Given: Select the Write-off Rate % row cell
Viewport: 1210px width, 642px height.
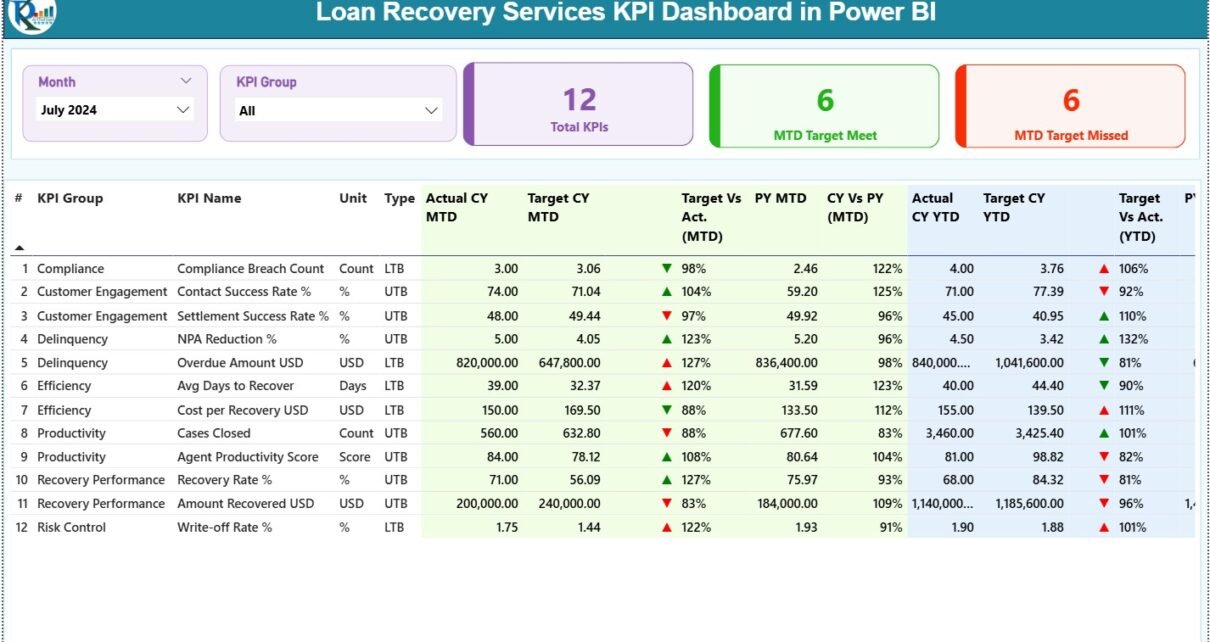Looking at the screenshot, I should tap(225, 528).
